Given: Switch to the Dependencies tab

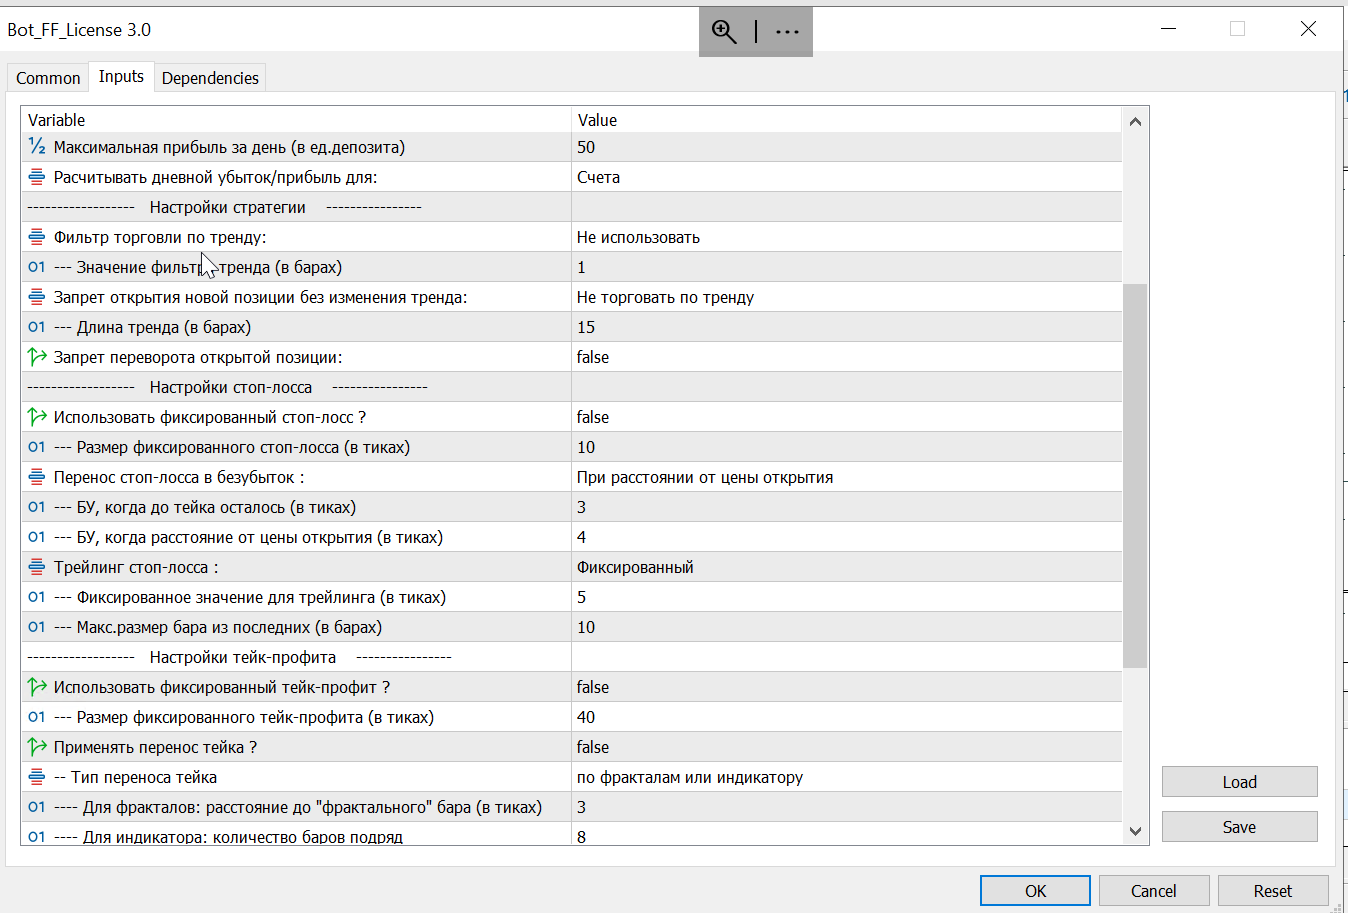Looking at the screenshot, I should 210,78.
